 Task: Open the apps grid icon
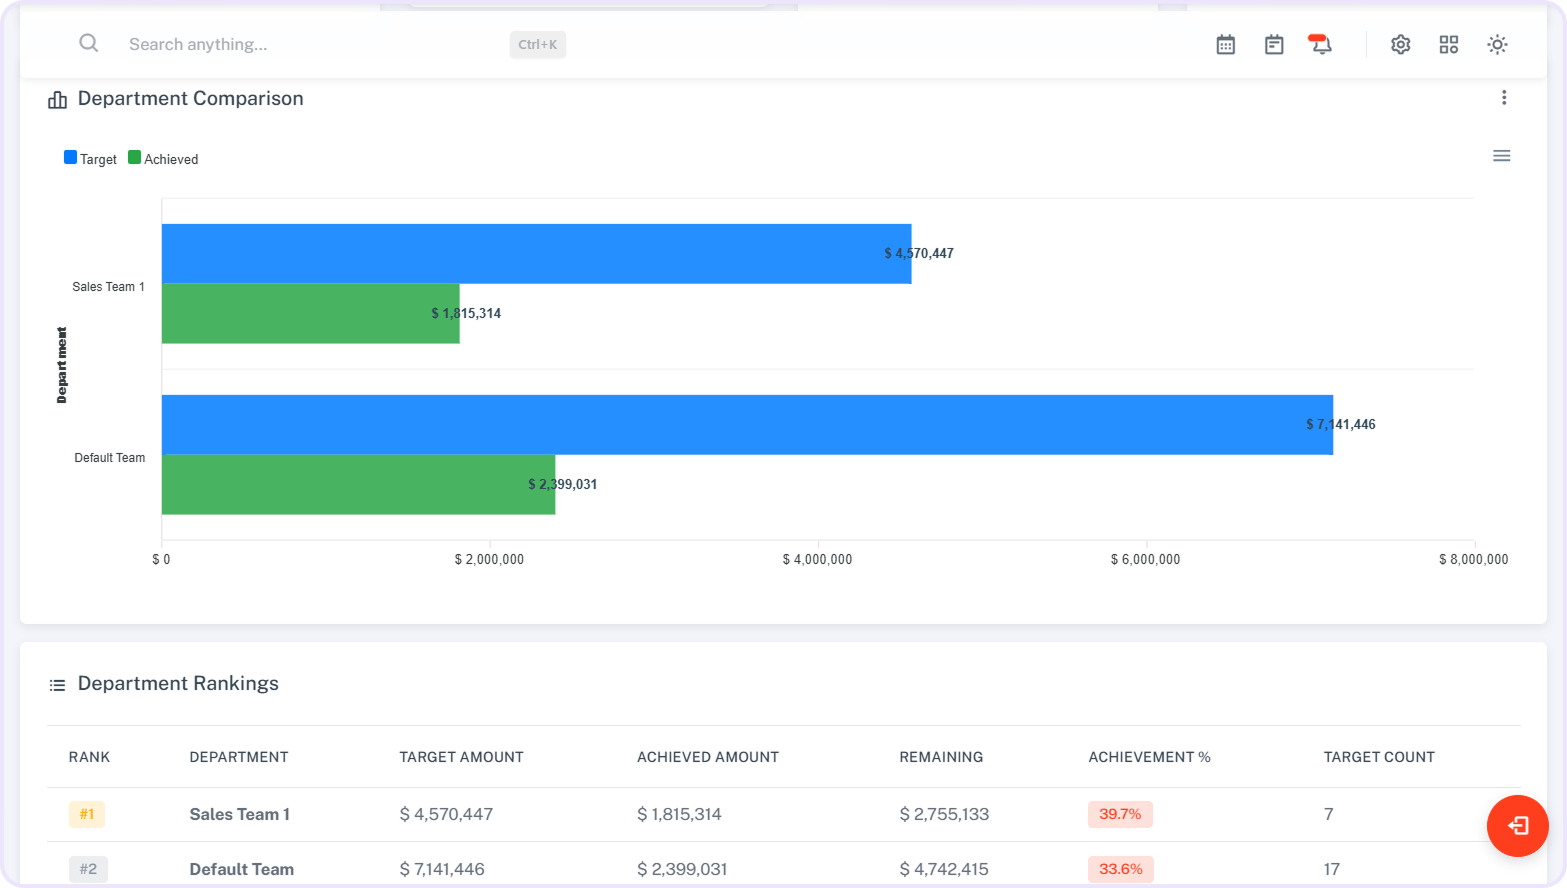[x=1448, y=44]
